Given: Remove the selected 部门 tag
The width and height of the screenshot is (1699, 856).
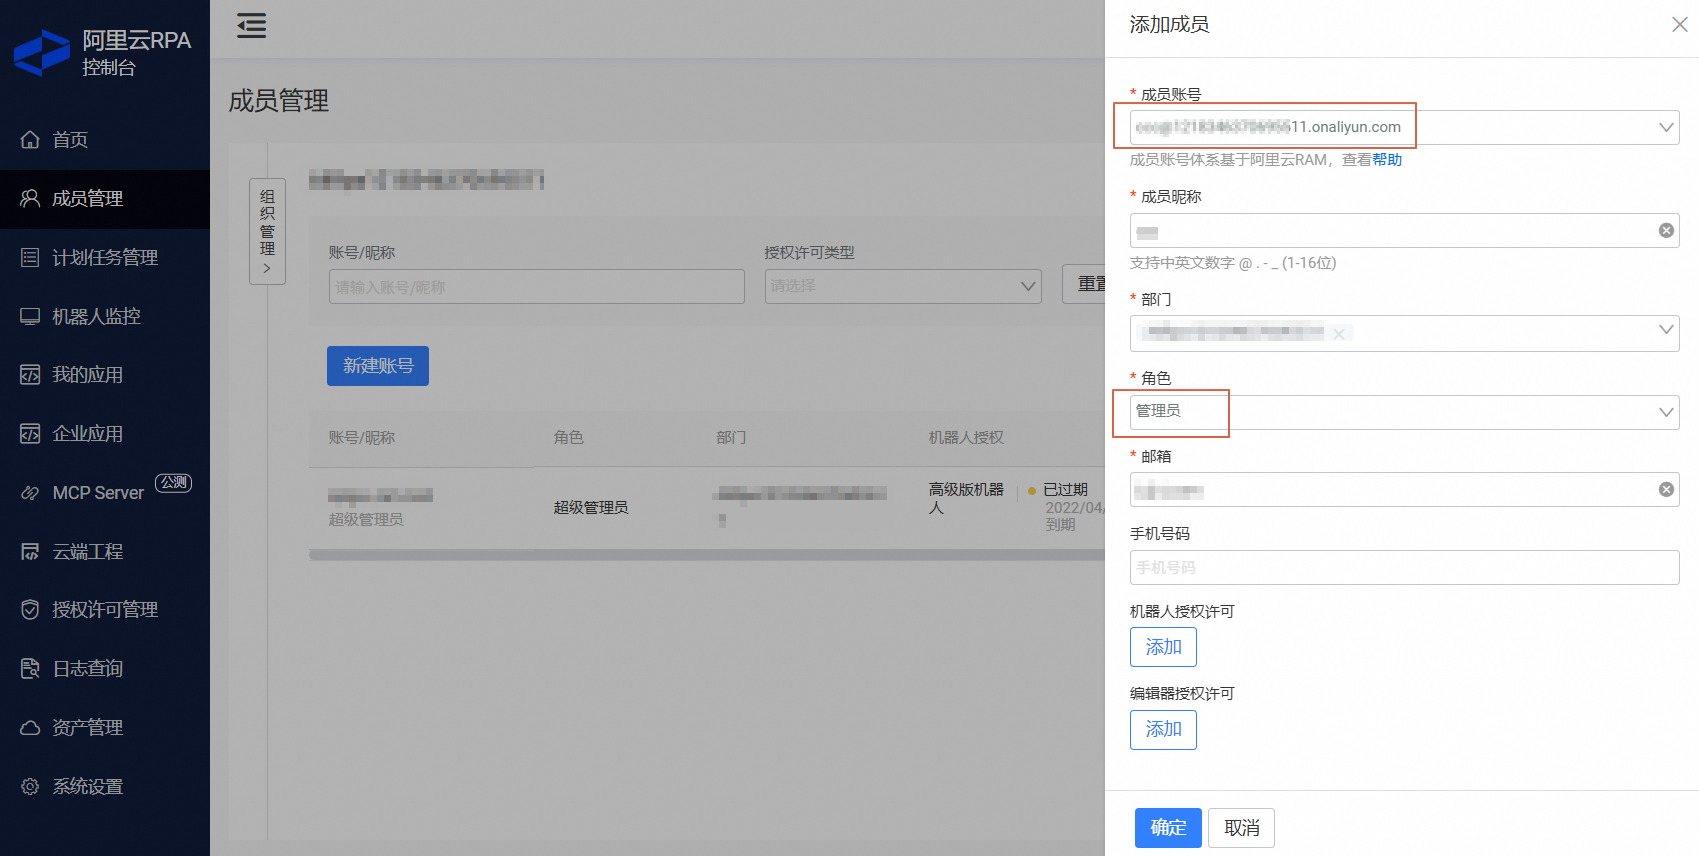Looking at the screenshot, I should [x=1338, y=333].
